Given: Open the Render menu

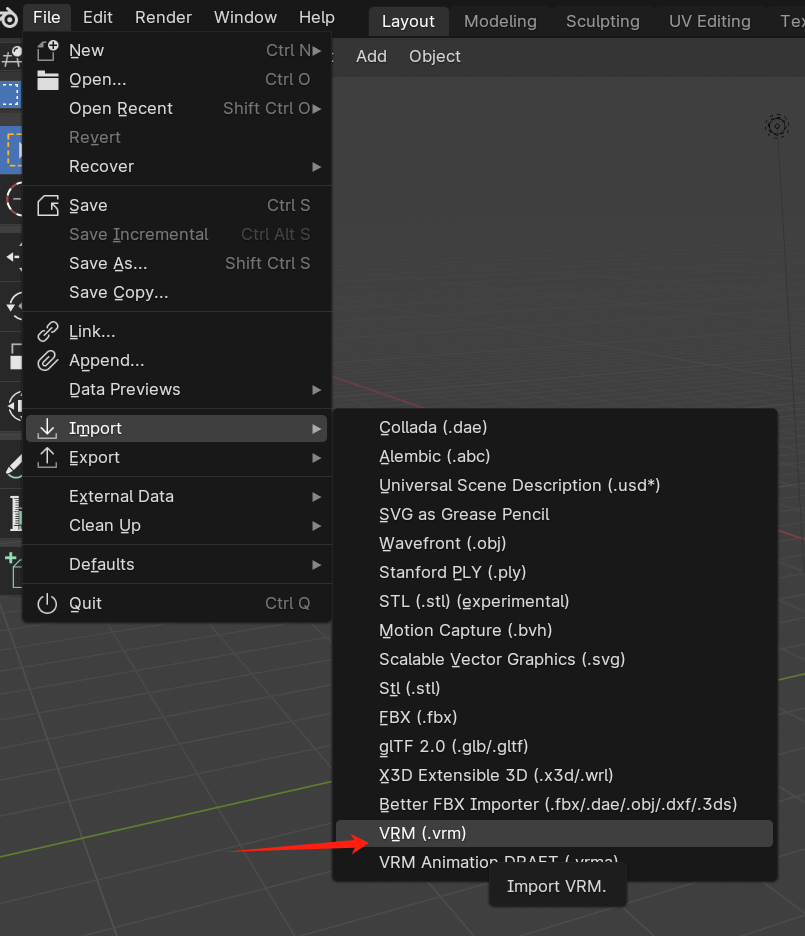Looking at the screenshot, I should [163, 17].
